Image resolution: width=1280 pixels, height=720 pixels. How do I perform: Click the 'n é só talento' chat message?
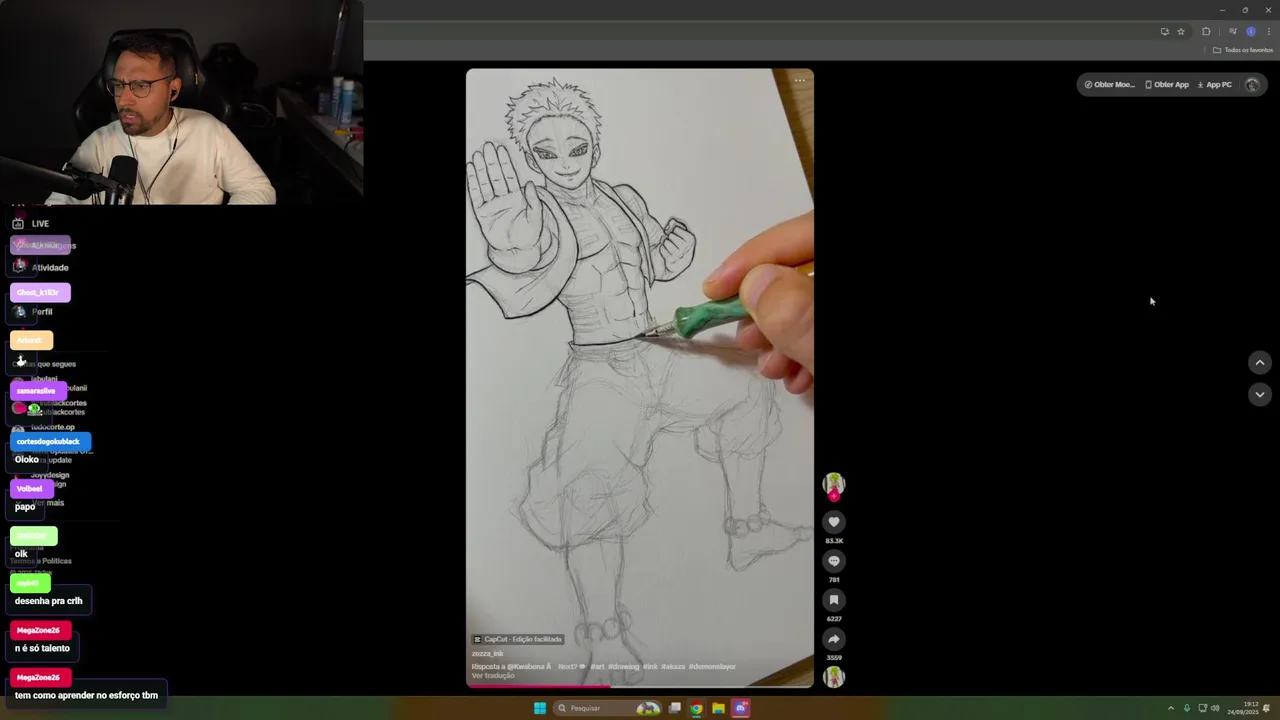[42, 648]
